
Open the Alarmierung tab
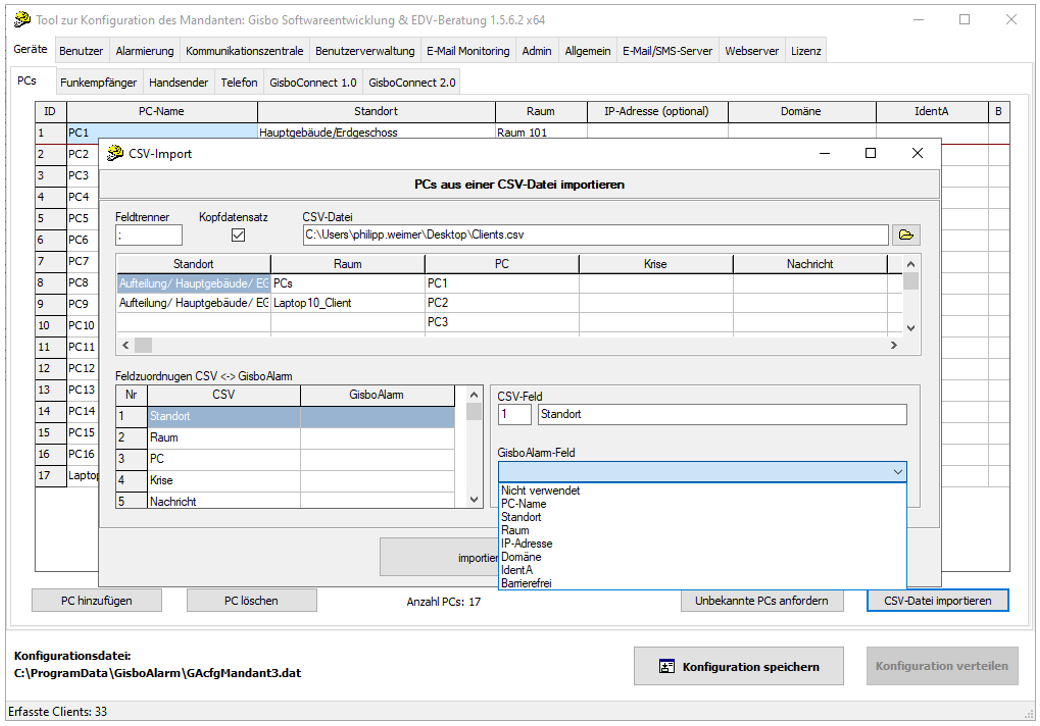(145, 51)
